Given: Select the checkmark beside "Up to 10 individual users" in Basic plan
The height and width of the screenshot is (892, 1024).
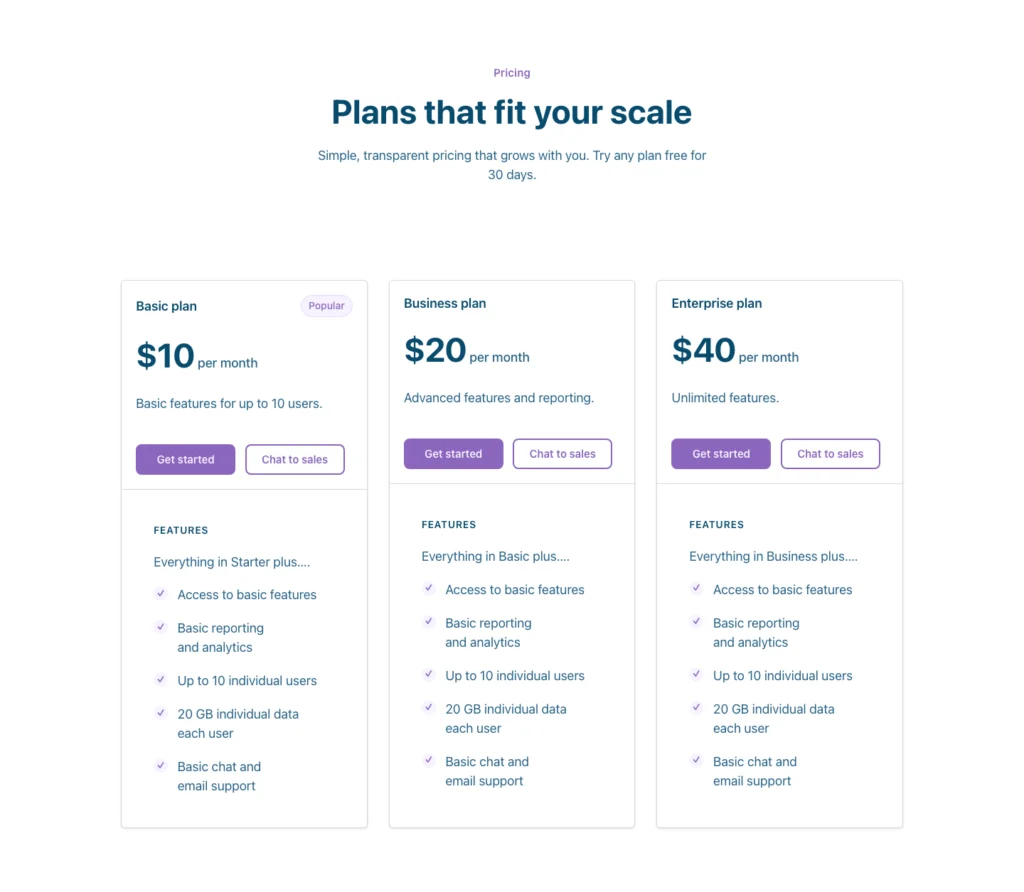Looking at the screenshot, I should (x=161, y=680).
